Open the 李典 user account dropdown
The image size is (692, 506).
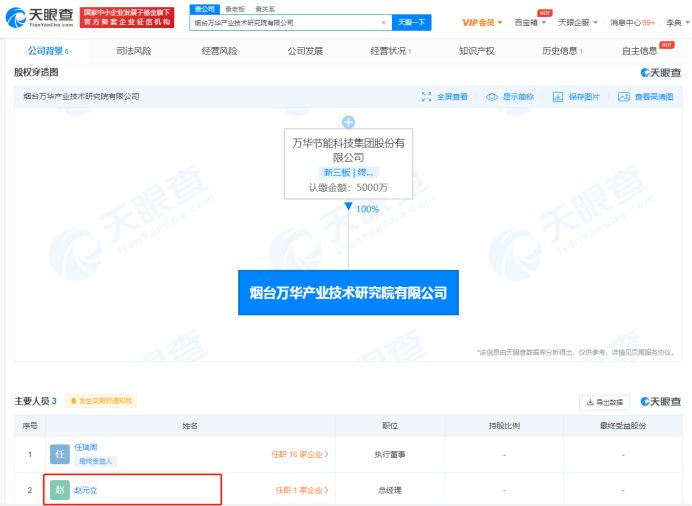(x=677, y=22)
